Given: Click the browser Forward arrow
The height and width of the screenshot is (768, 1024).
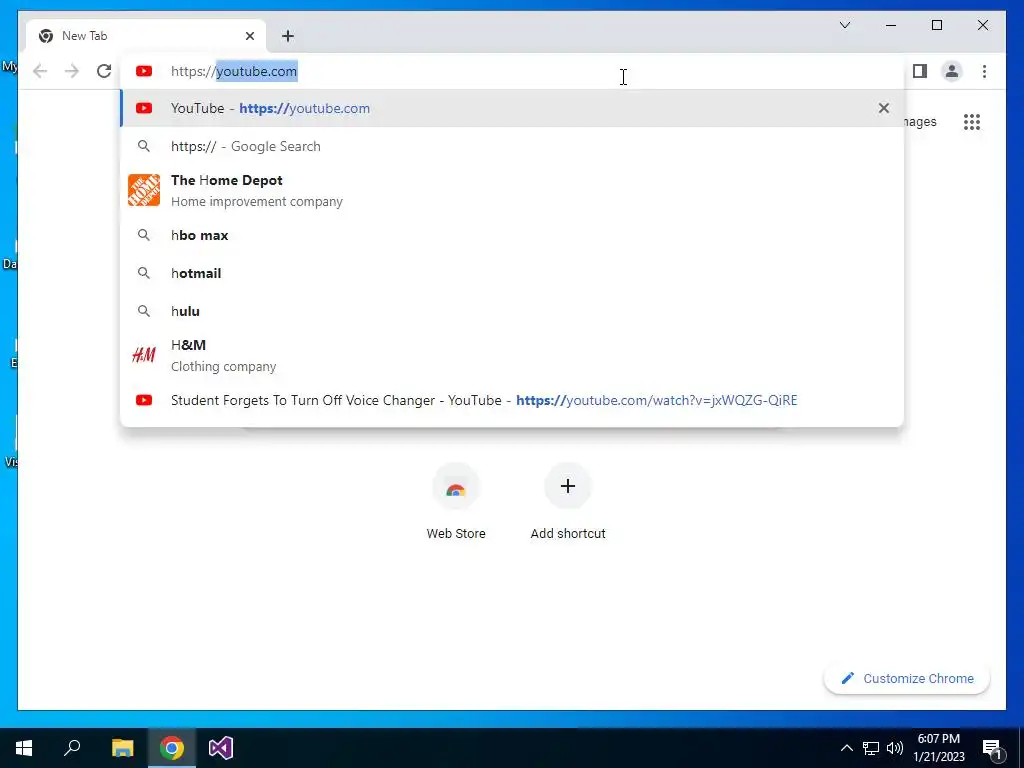Looking at the screenshot, I should (x=72, y=71).
